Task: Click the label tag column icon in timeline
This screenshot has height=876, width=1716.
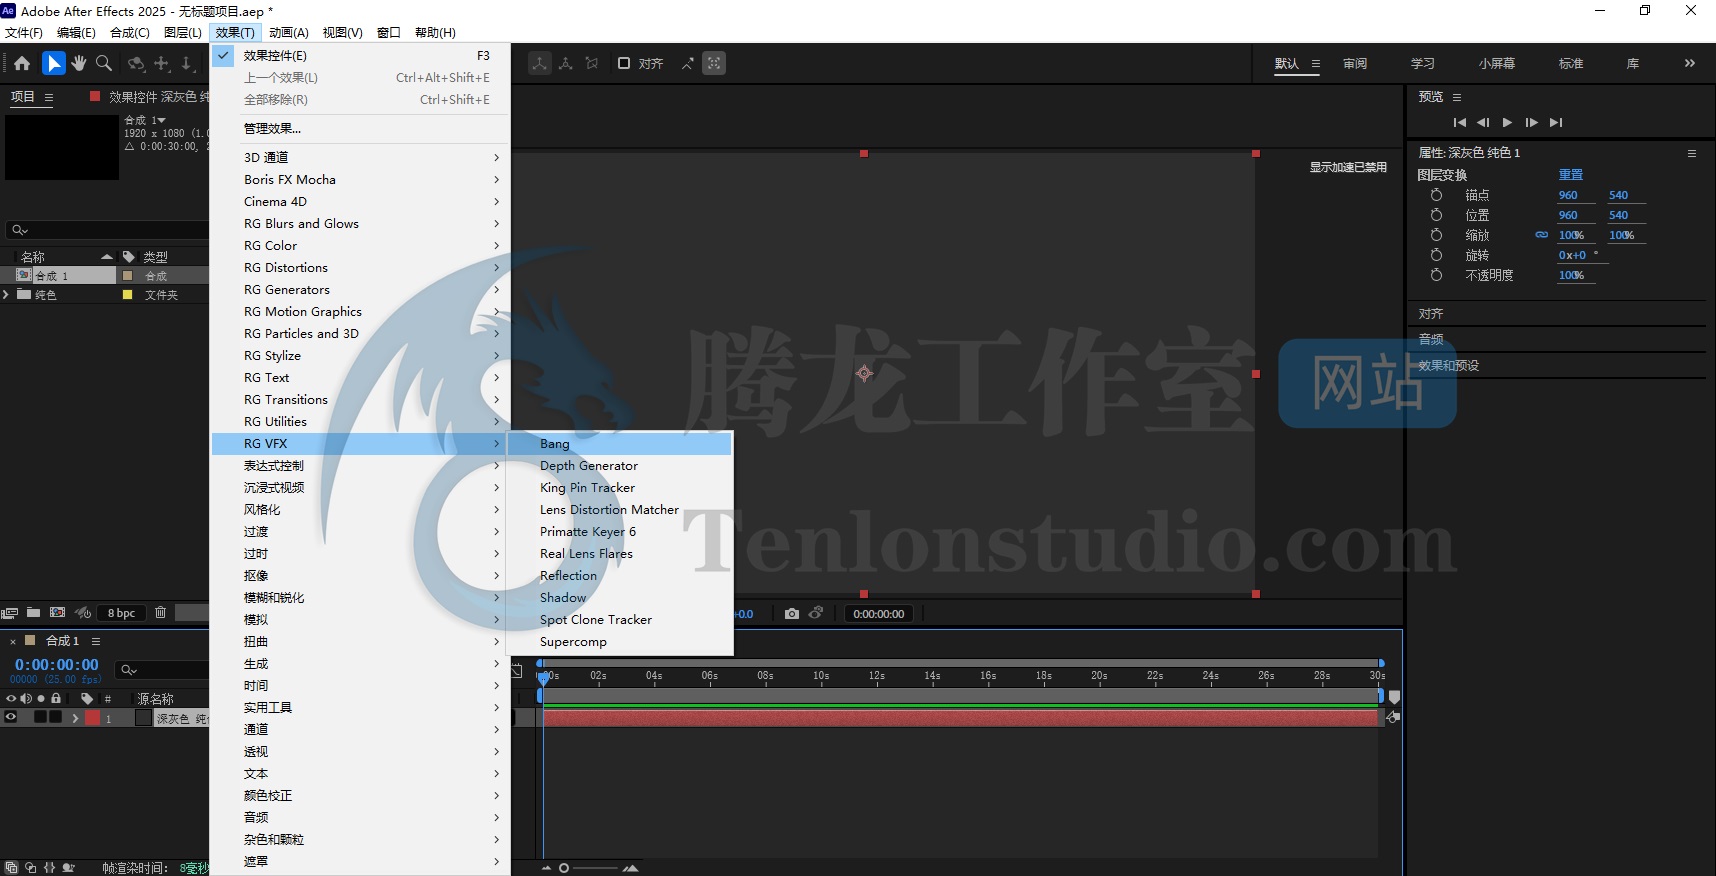Action: pos(87,698)
